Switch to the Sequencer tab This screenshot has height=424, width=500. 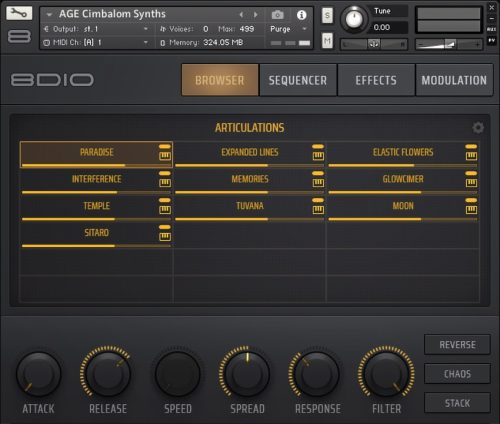pyautogui.click(x=298, y=80)
